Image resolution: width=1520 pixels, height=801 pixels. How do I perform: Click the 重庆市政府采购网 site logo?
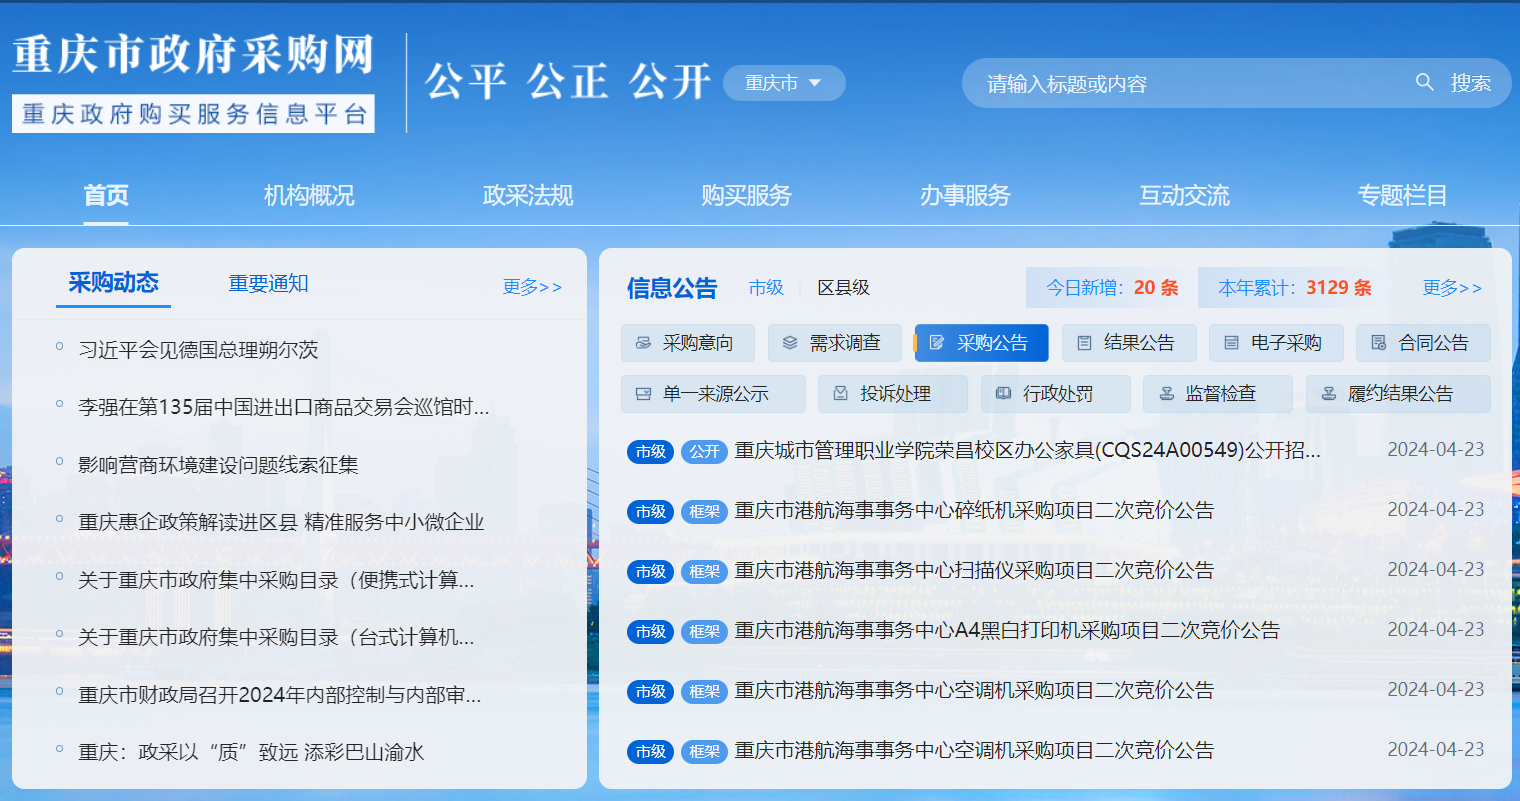click(193, 54)
